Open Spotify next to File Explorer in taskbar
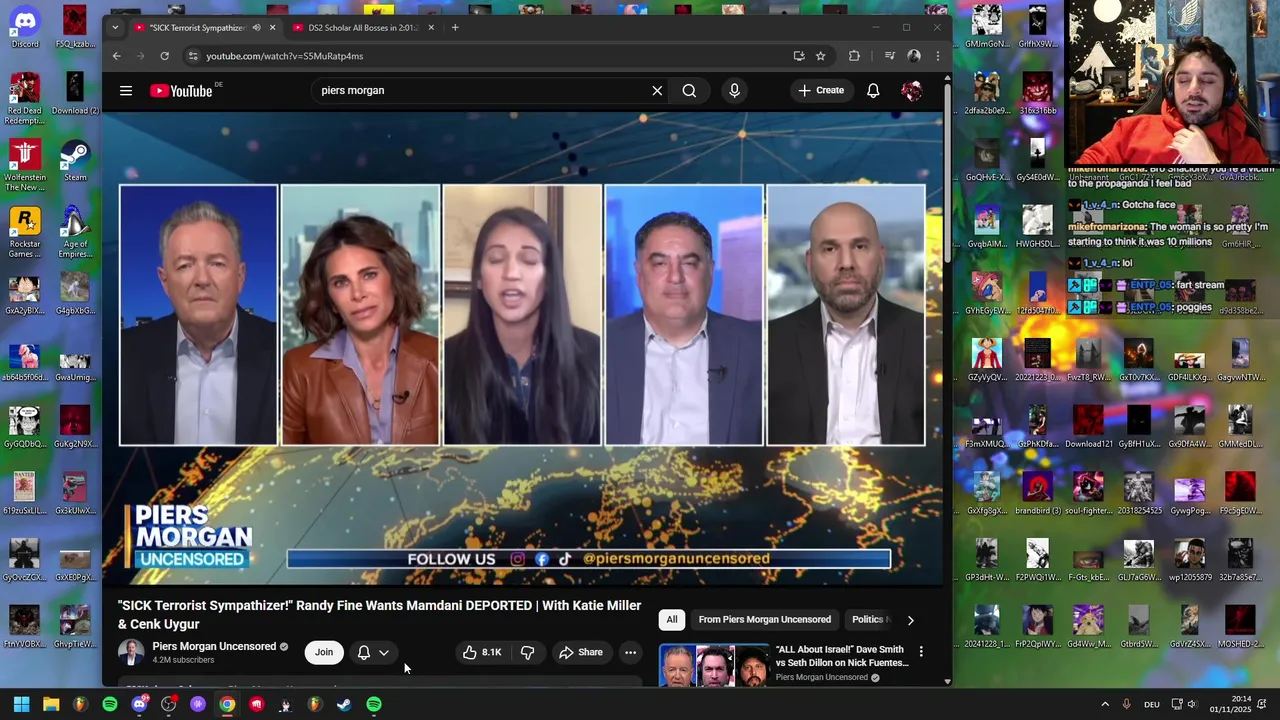The width and height of the screenshot is (1280, 720). pyautogui.click(x=110, y=704)
